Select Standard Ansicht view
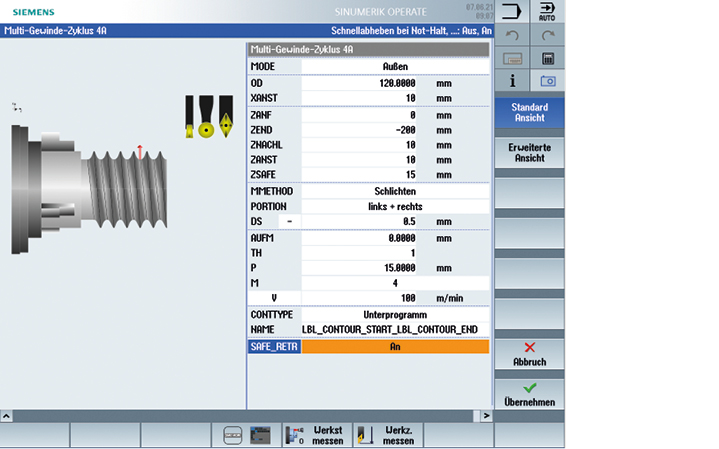The image size is (719, 449). (530, 112)
